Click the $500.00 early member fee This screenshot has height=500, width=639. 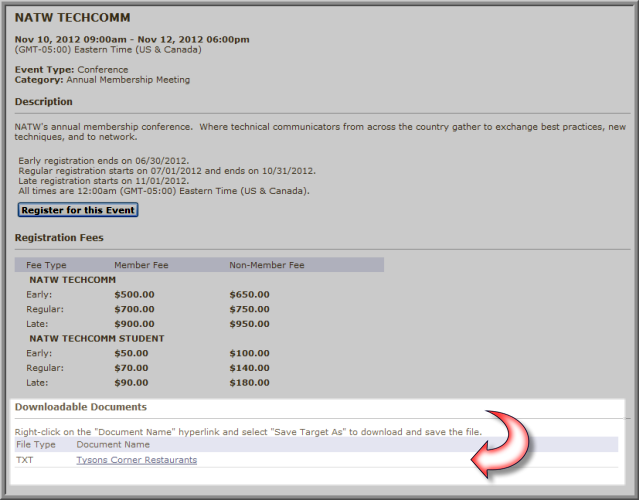pyautogui.click(x=134, y=295)
